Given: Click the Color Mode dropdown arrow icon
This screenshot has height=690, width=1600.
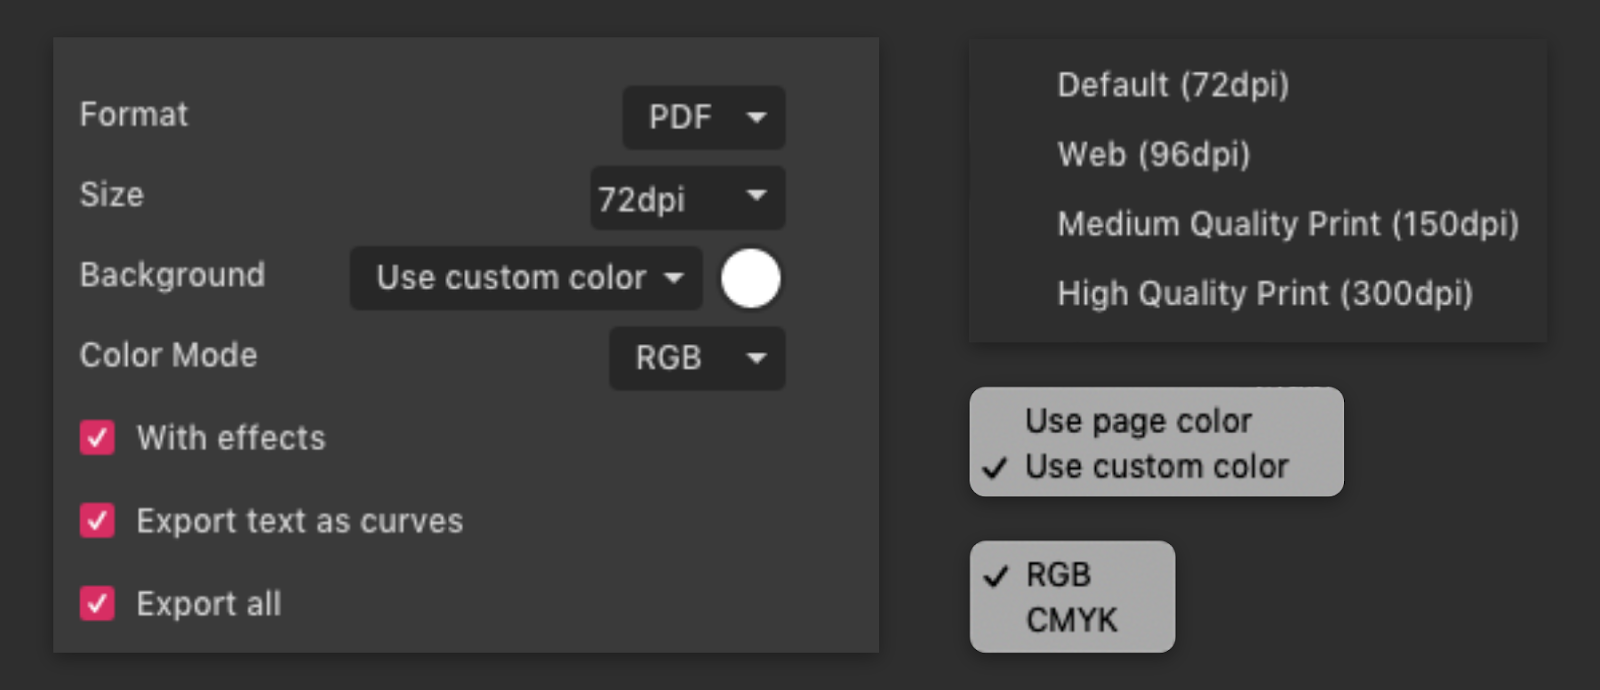Looking at the screenshot, I should click(x=757, y=357).
